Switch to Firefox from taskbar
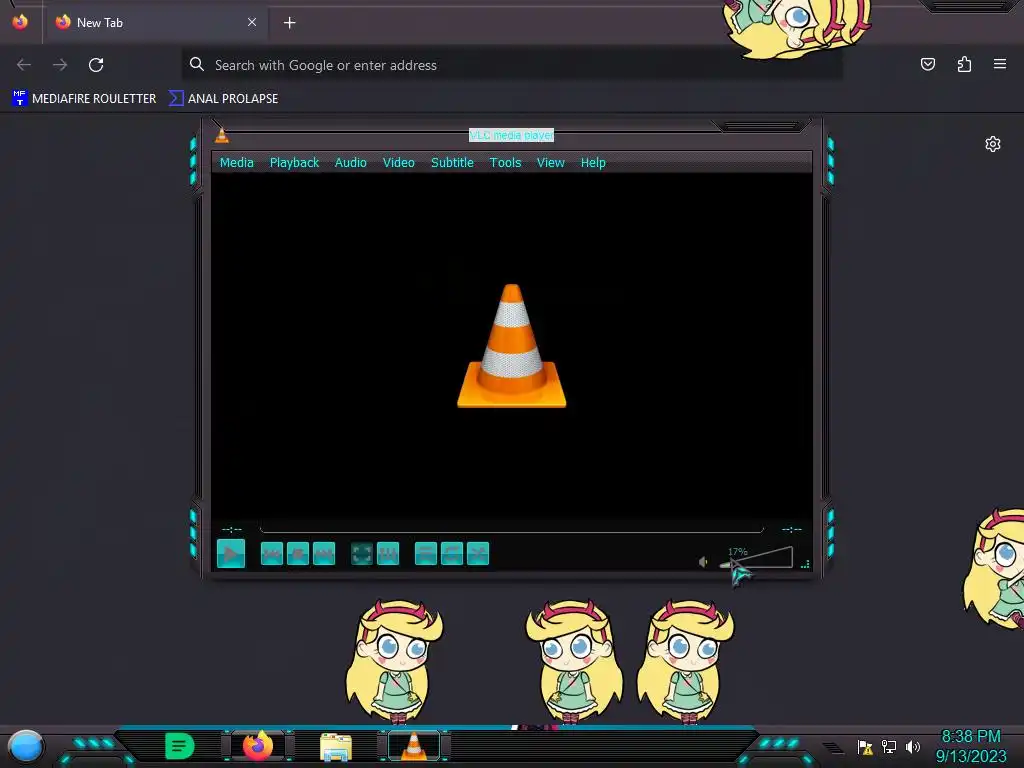The width and height of the screenshot is (1024, 768). point(258,746)
